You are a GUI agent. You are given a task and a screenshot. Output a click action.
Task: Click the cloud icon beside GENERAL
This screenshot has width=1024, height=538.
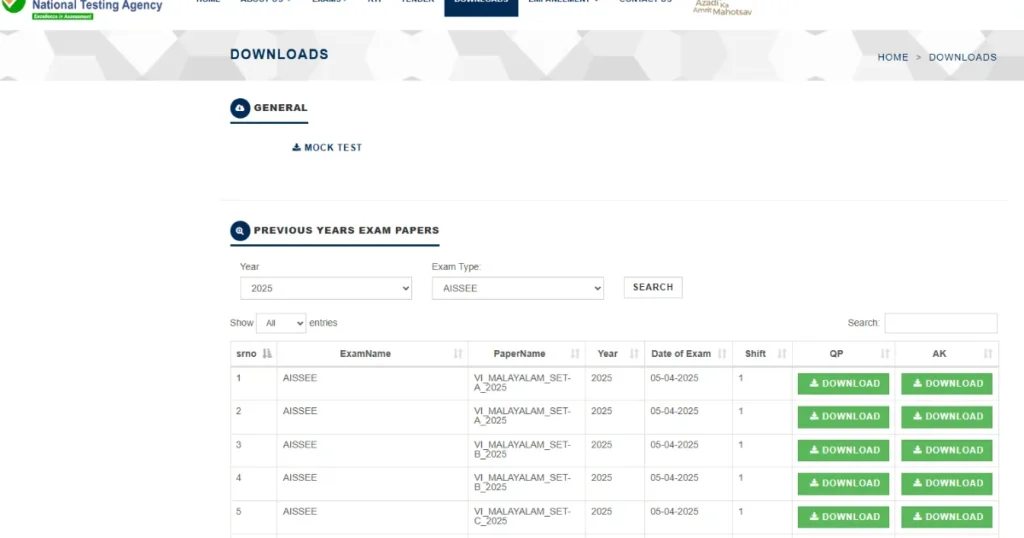pyautogui.click(x=240, y=108)
